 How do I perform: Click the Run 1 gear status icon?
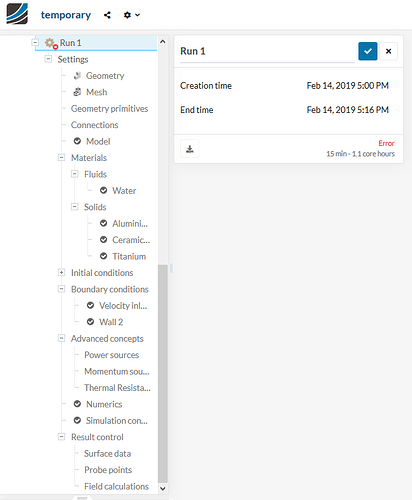pos(51,43)
